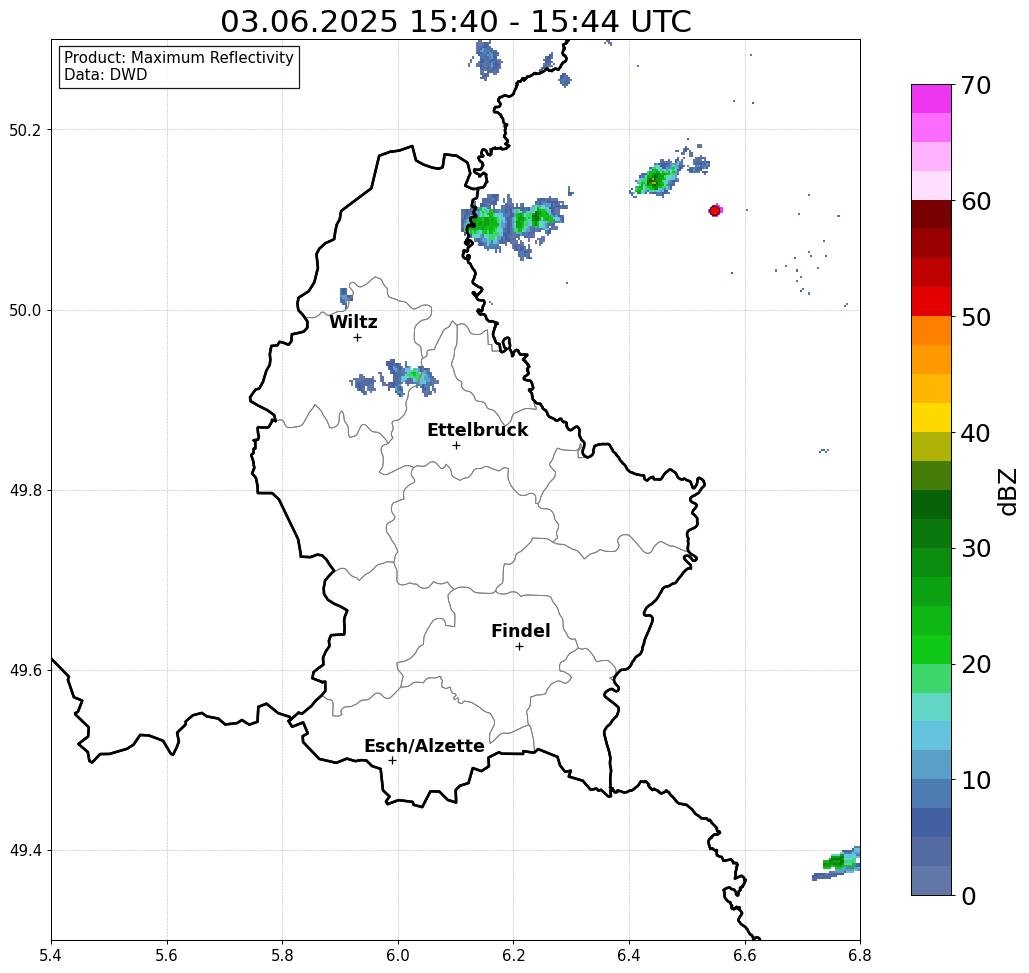Click colorbar tick label 30
Image resolution: width=1029 pixels, height=973 pixels.
(x=975, y=549)
